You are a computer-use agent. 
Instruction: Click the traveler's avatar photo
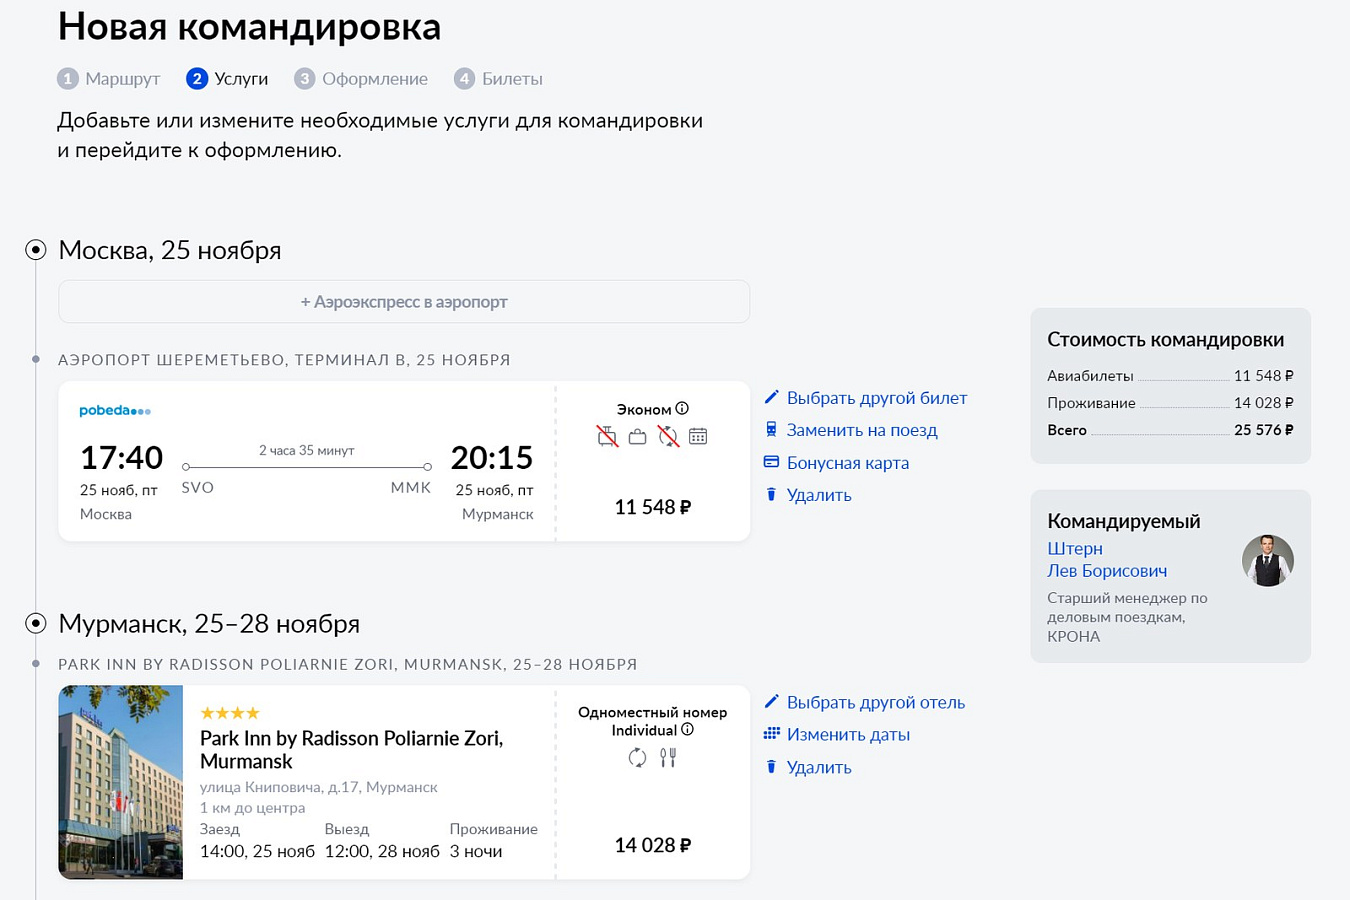pos(1268,560)
